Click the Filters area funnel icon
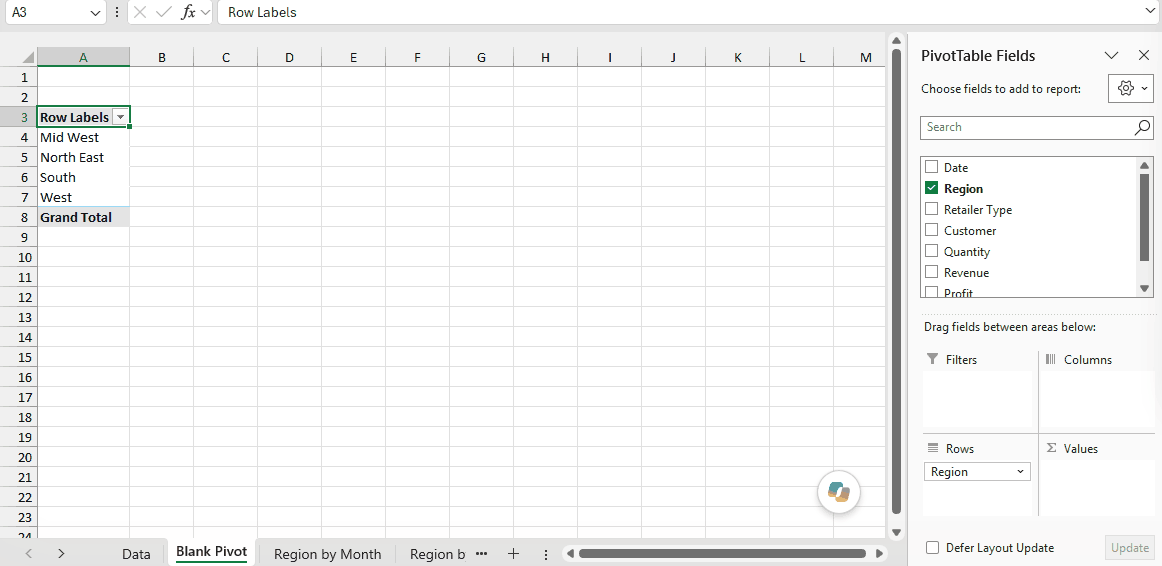 [x=933, y=359]
